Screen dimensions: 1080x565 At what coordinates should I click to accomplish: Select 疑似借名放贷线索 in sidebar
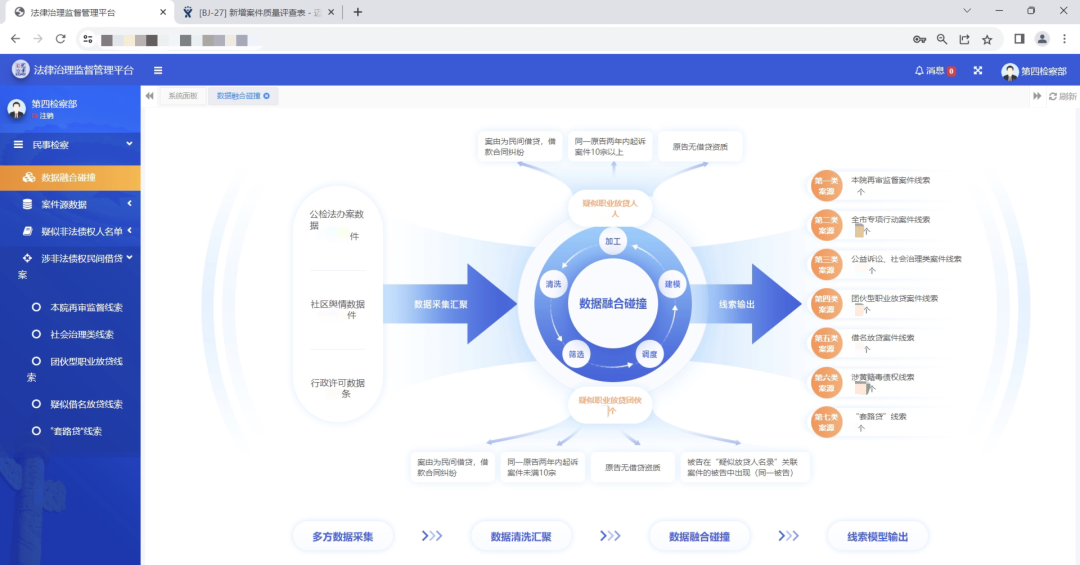point(86,404)
